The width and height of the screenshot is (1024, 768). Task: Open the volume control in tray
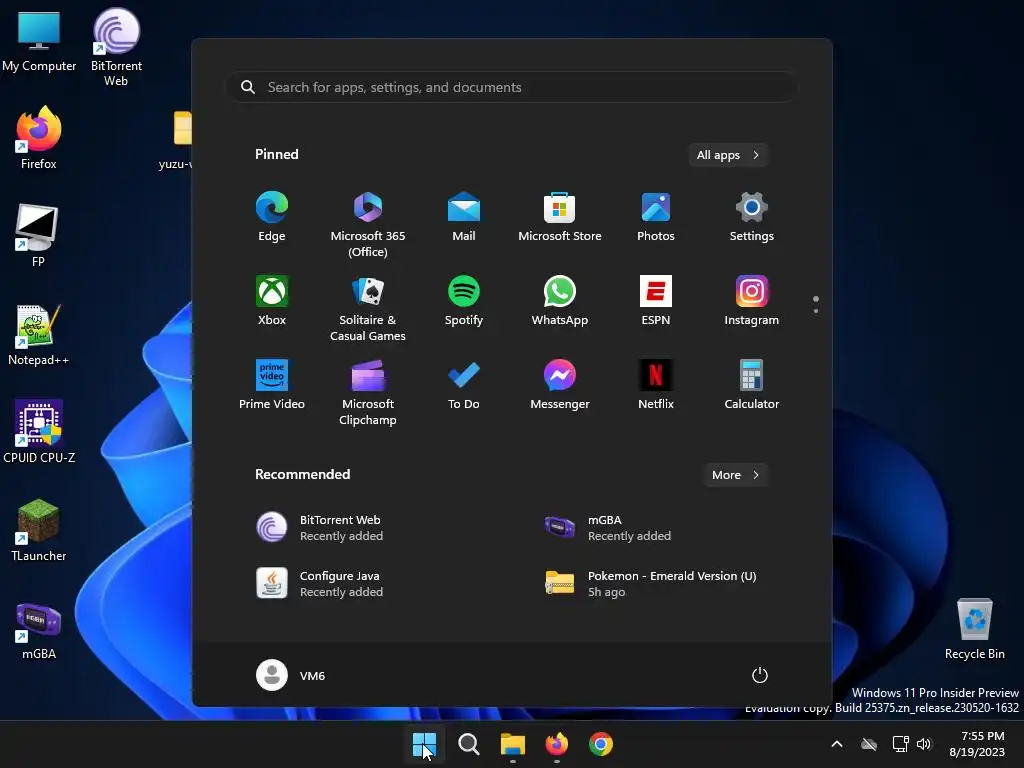point(923,744)
